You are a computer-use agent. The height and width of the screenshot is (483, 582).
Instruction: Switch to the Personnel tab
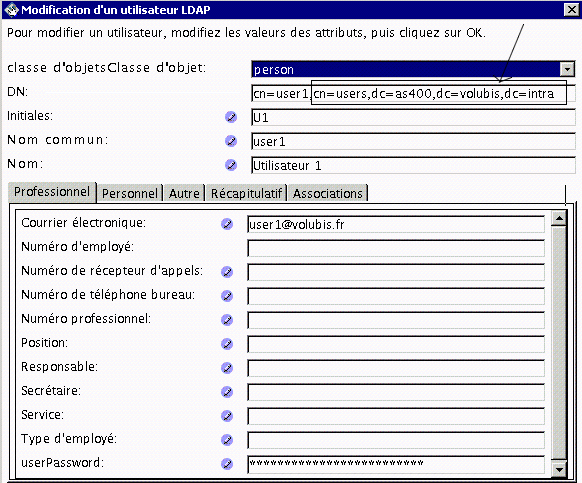point(130,193)
